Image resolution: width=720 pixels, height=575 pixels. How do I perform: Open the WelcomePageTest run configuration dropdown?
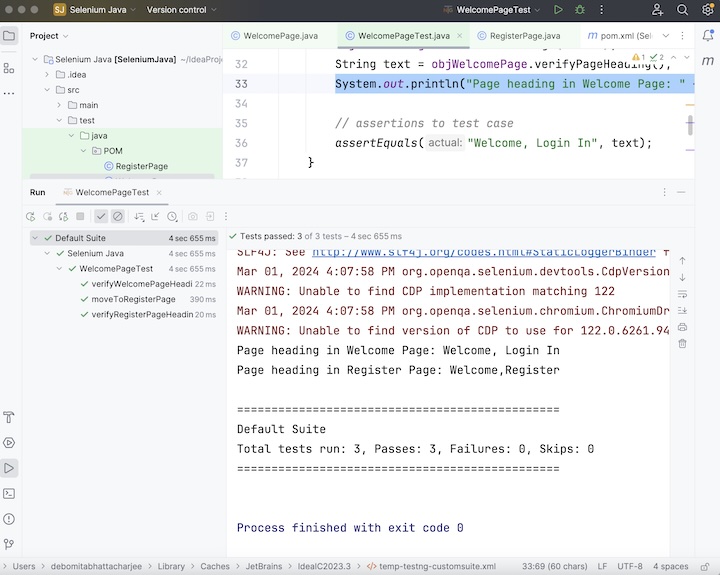[x=492, y=10]
